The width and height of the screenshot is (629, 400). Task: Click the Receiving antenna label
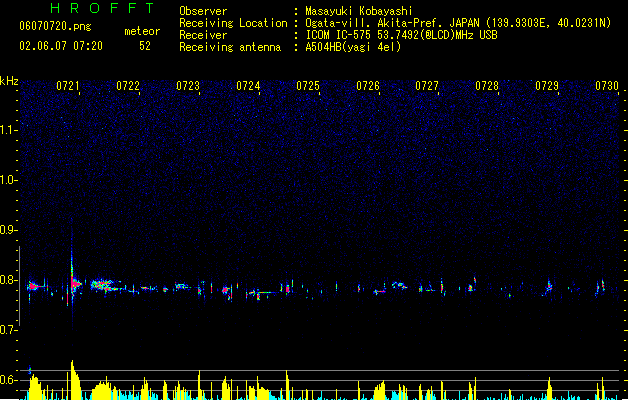tap(230, 47)
